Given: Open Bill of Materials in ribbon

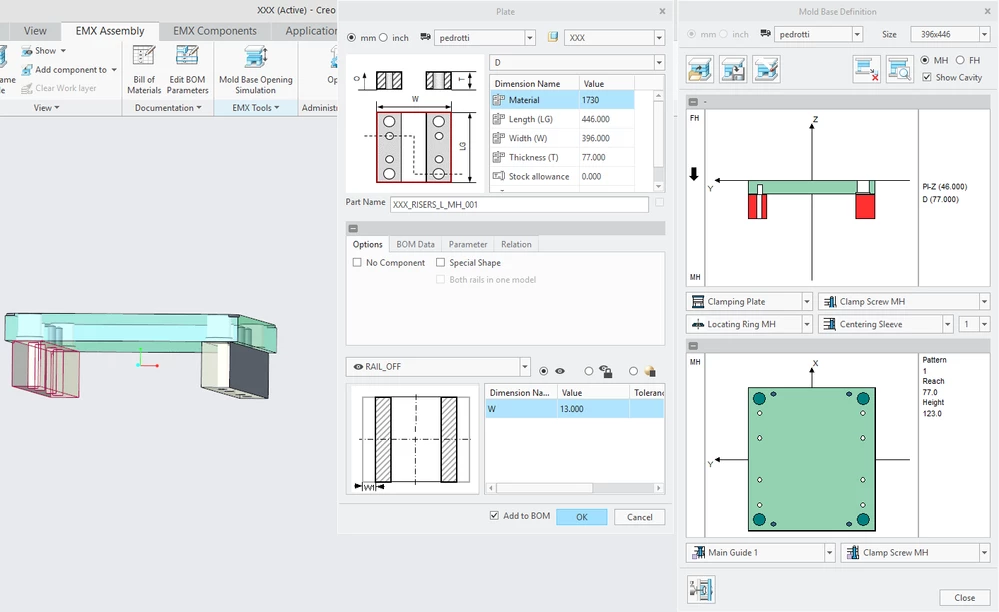Looking at the screenshot, I should click(x=143, y=69).
